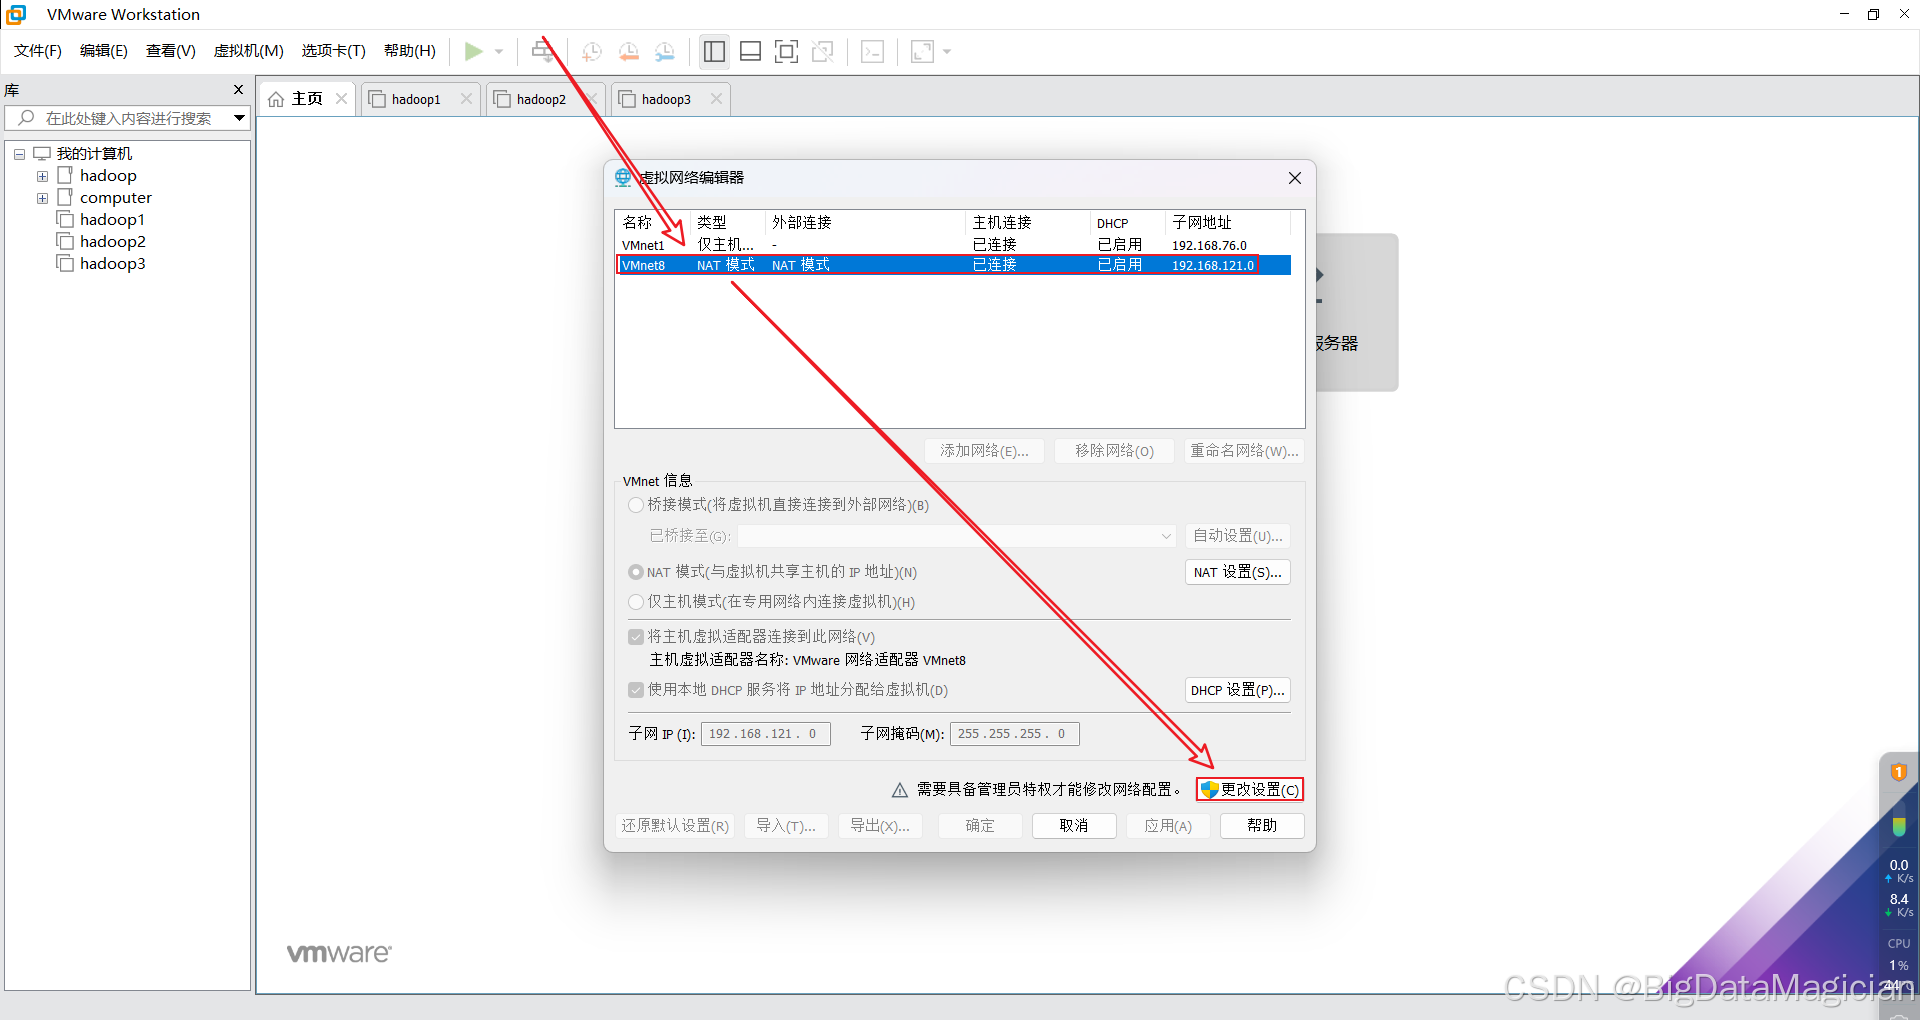Click the console view toolbar icon
Image resolution: width=1920 pixels, height=1020 pixels.
coord(872,51)
